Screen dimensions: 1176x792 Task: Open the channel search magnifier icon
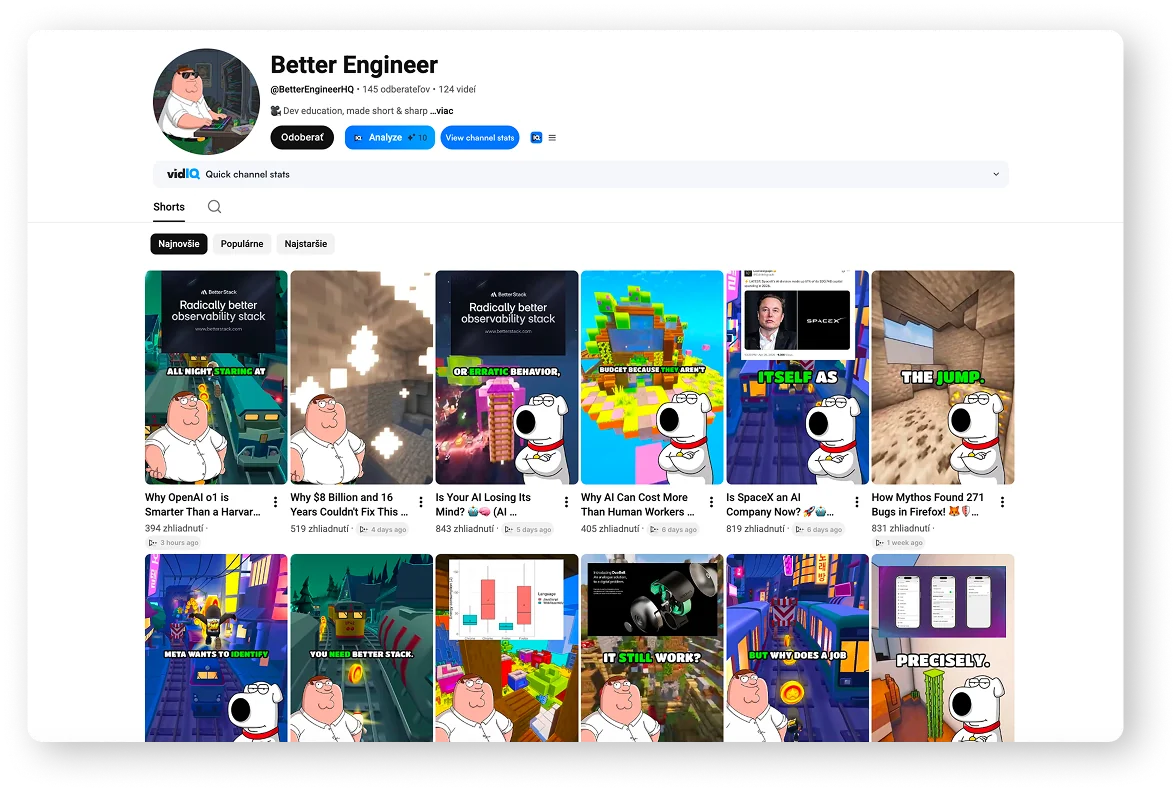point(214,206)
